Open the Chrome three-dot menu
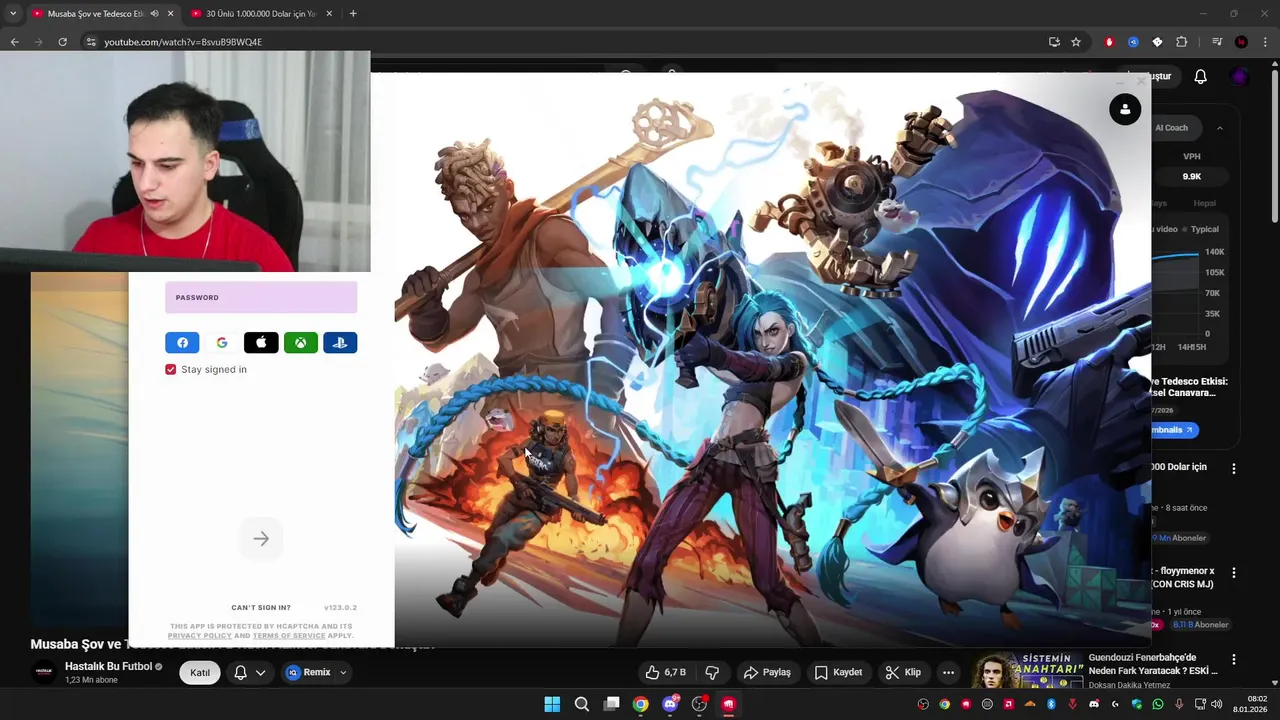The image size is (1280, 720). 1266,42
